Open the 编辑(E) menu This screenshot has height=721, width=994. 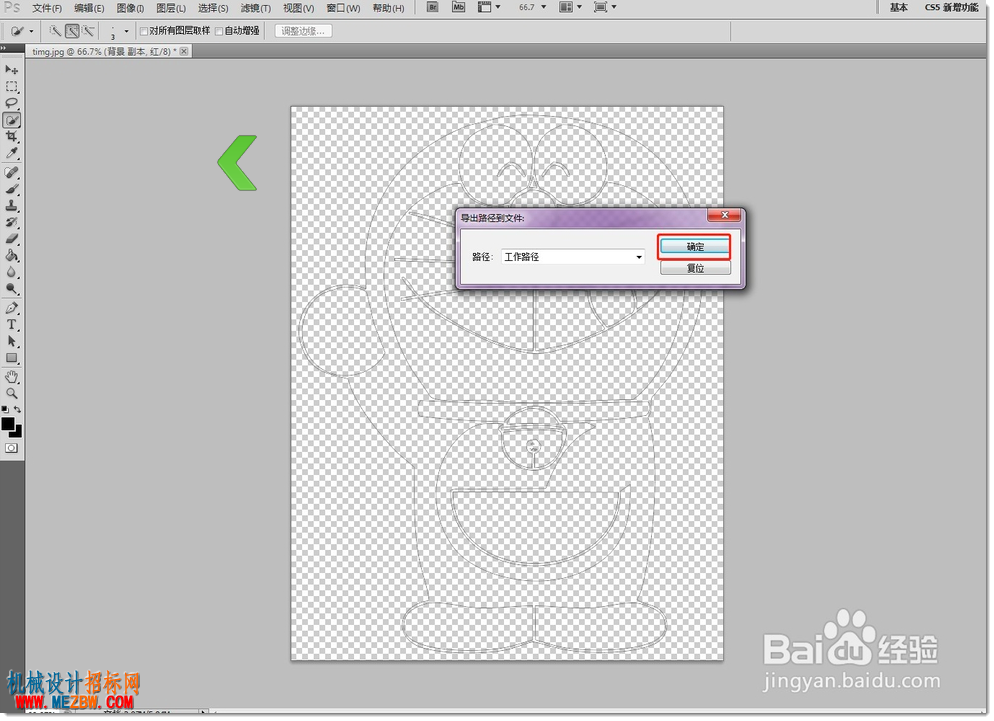(89, 8)
